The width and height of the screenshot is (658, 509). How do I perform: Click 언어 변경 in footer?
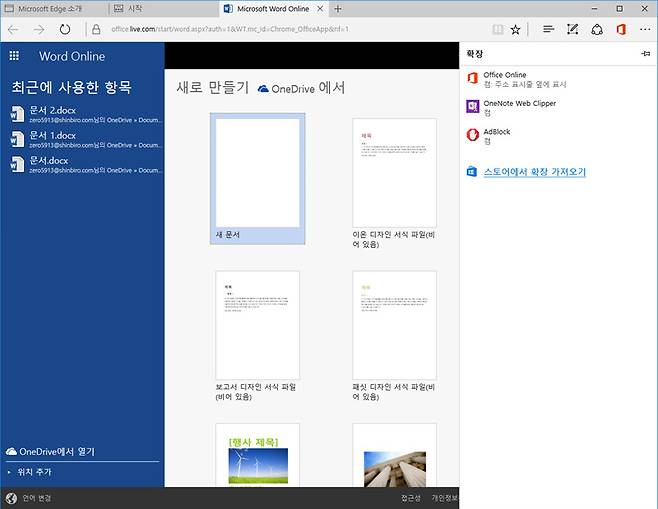pyautogui.click(x=37, y=498)
